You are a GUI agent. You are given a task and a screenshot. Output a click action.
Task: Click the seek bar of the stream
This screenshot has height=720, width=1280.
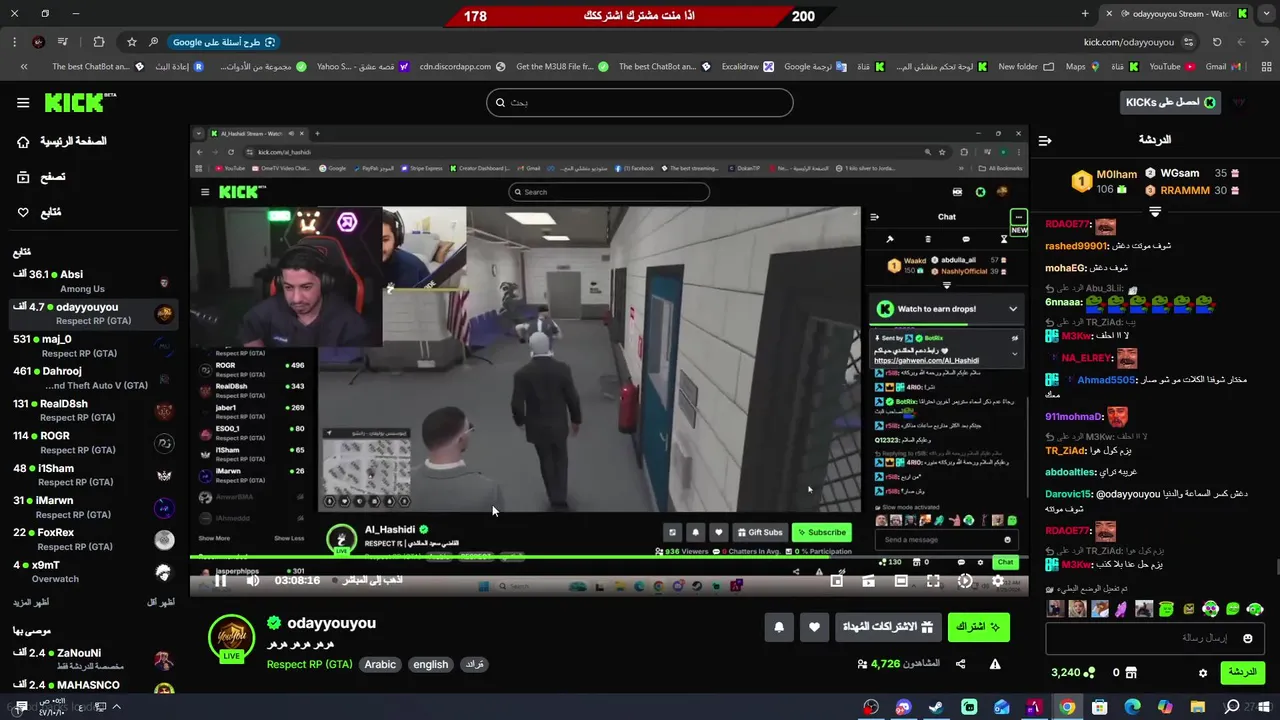point(609,556)
